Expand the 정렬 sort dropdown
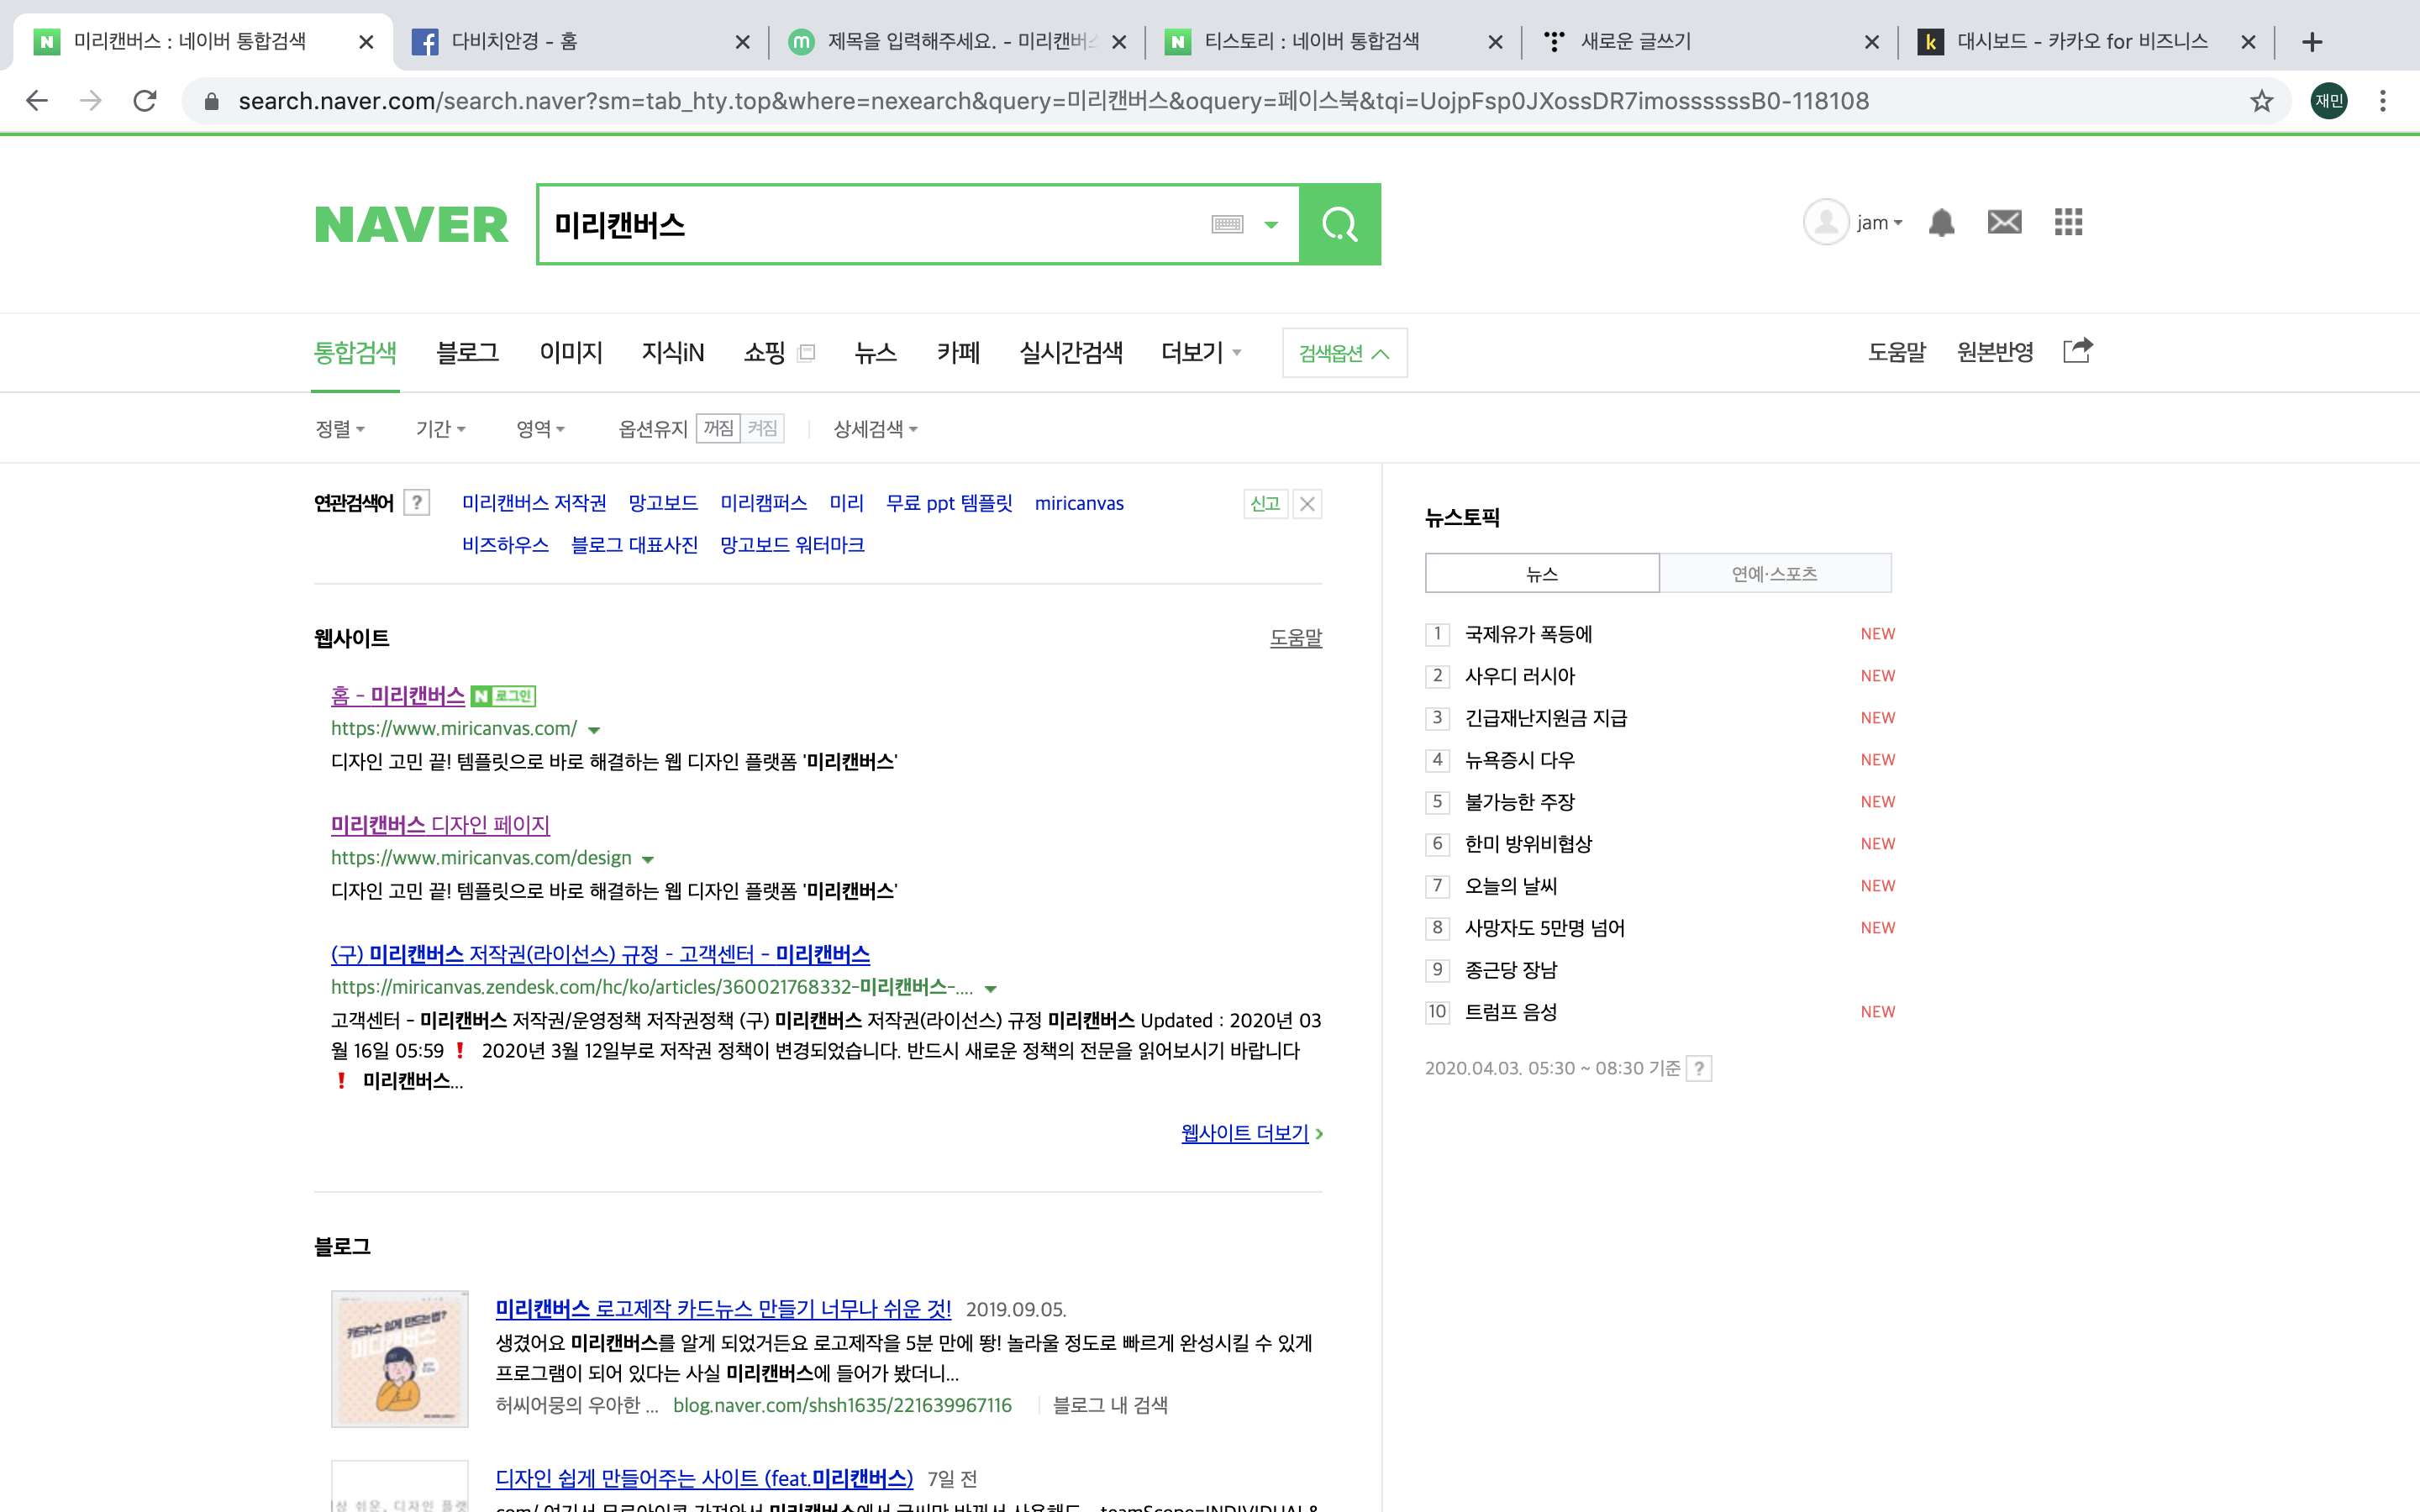The image size is (2420, 1512). click(340, 429)
